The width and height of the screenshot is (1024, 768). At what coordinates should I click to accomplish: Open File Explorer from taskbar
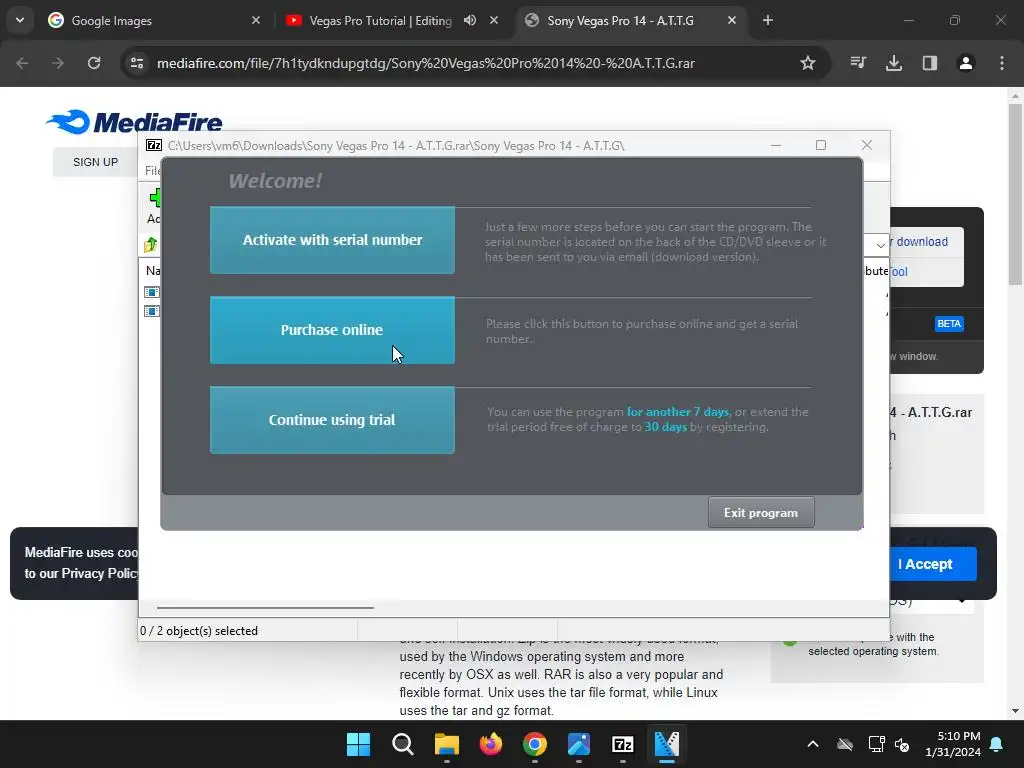pos(447,744)
